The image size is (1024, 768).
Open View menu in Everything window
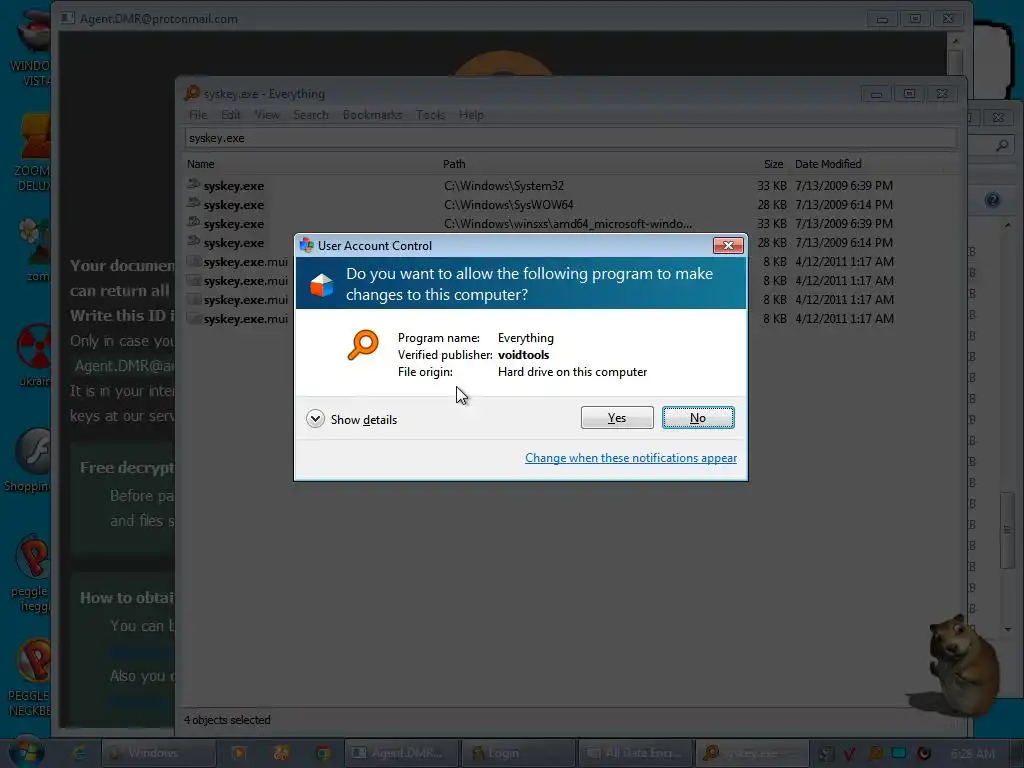(x=266, y=115)
